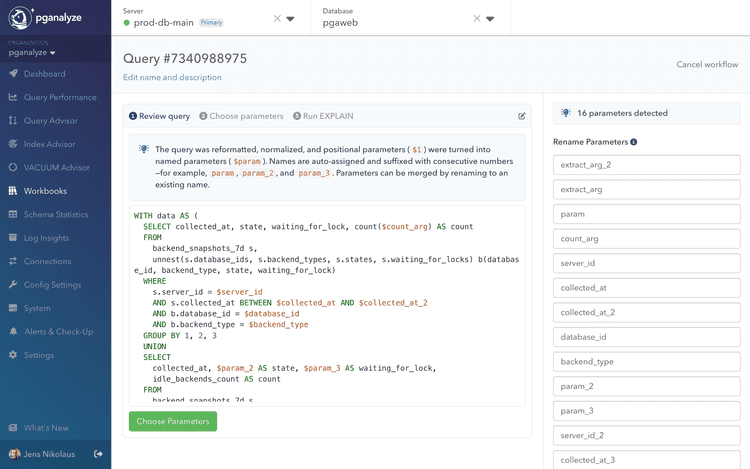This screenshot has height=469, width=750.
Task: Click the log out icon
Action: (x=98, y=454)
